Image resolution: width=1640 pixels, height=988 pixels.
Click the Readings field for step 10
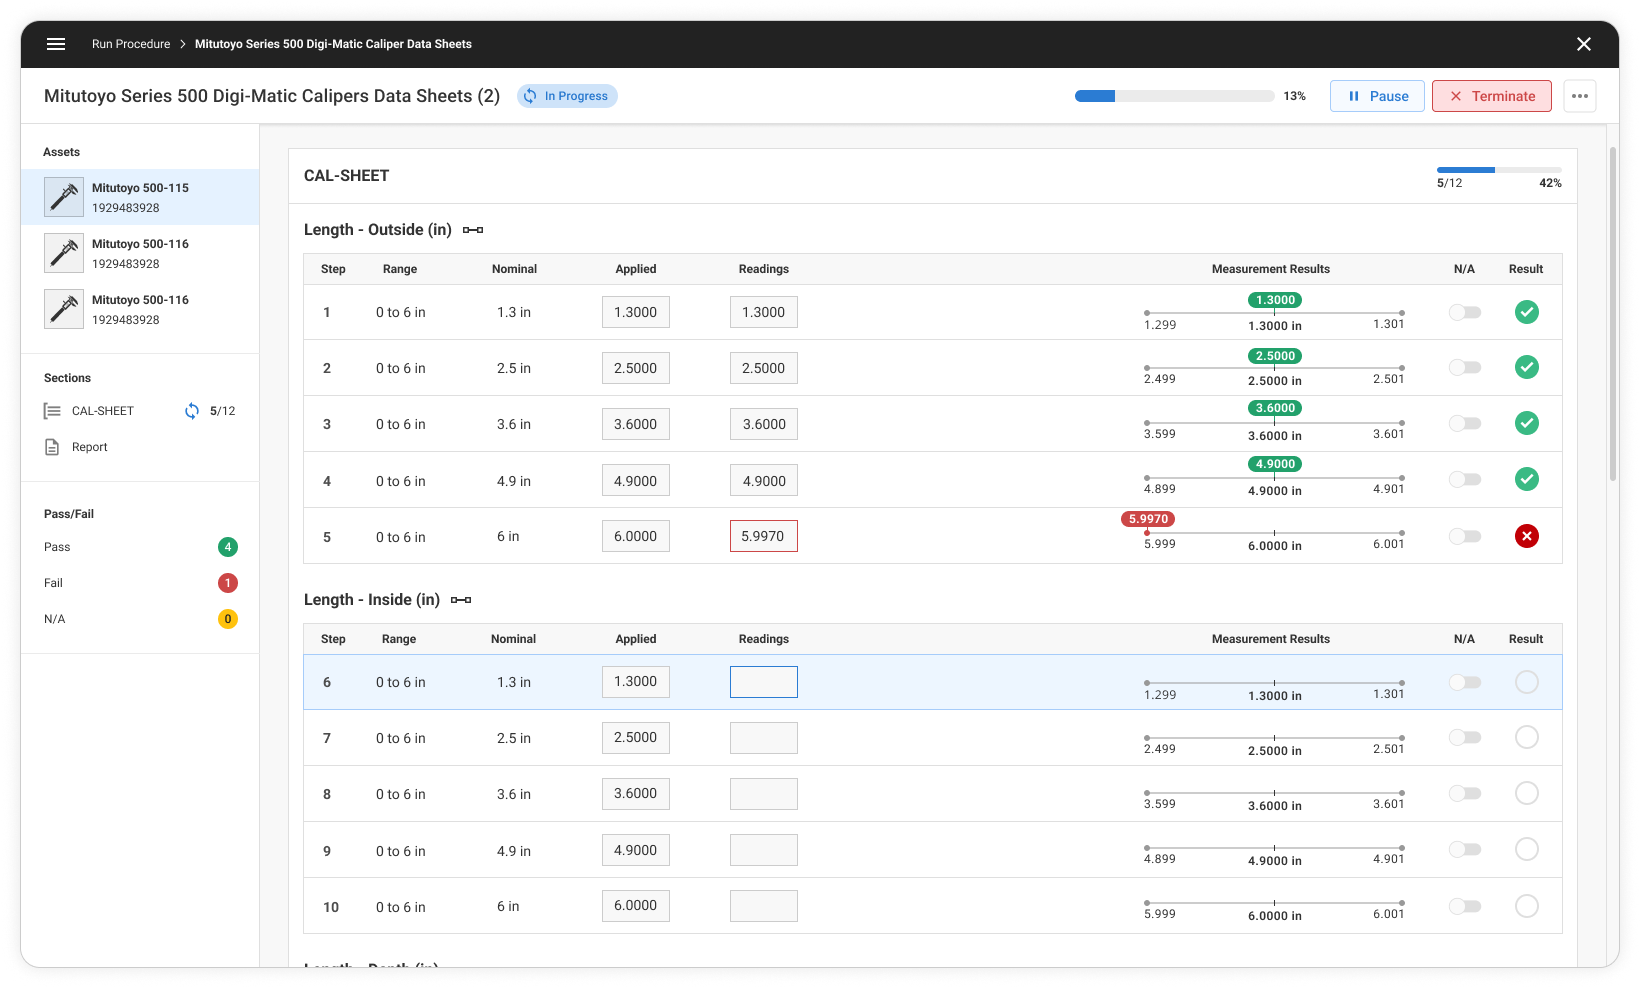[x=764, y=906]
